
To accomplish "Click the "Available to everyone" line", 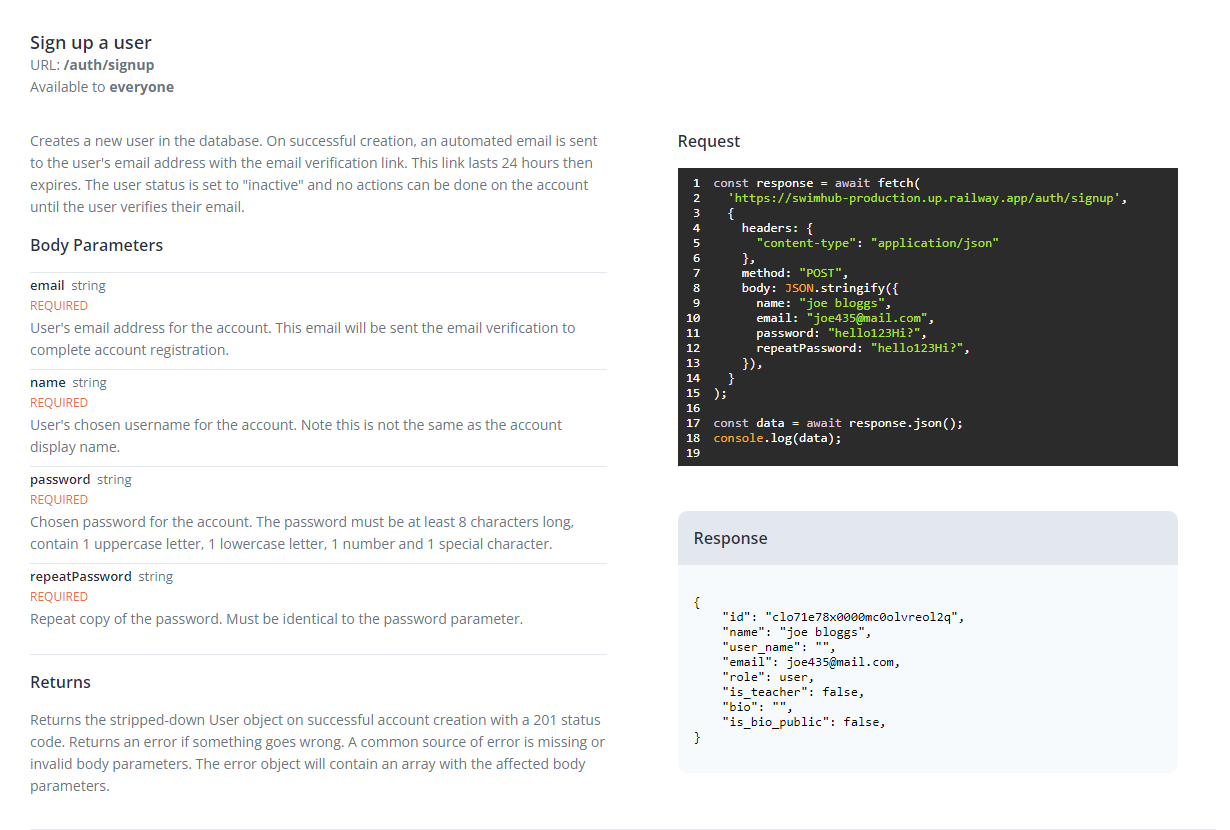I will pos(102,87).
